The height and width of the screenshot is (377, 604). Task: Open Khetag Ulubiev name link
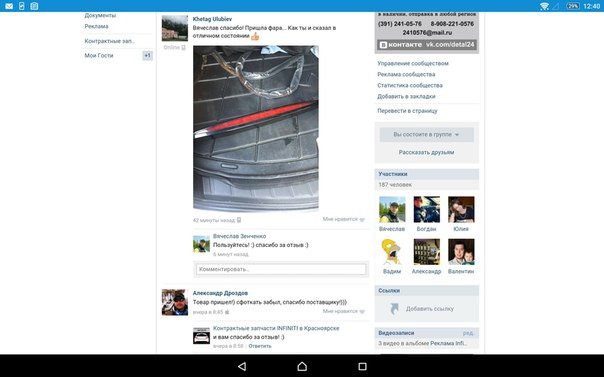[x=212, y=19]
